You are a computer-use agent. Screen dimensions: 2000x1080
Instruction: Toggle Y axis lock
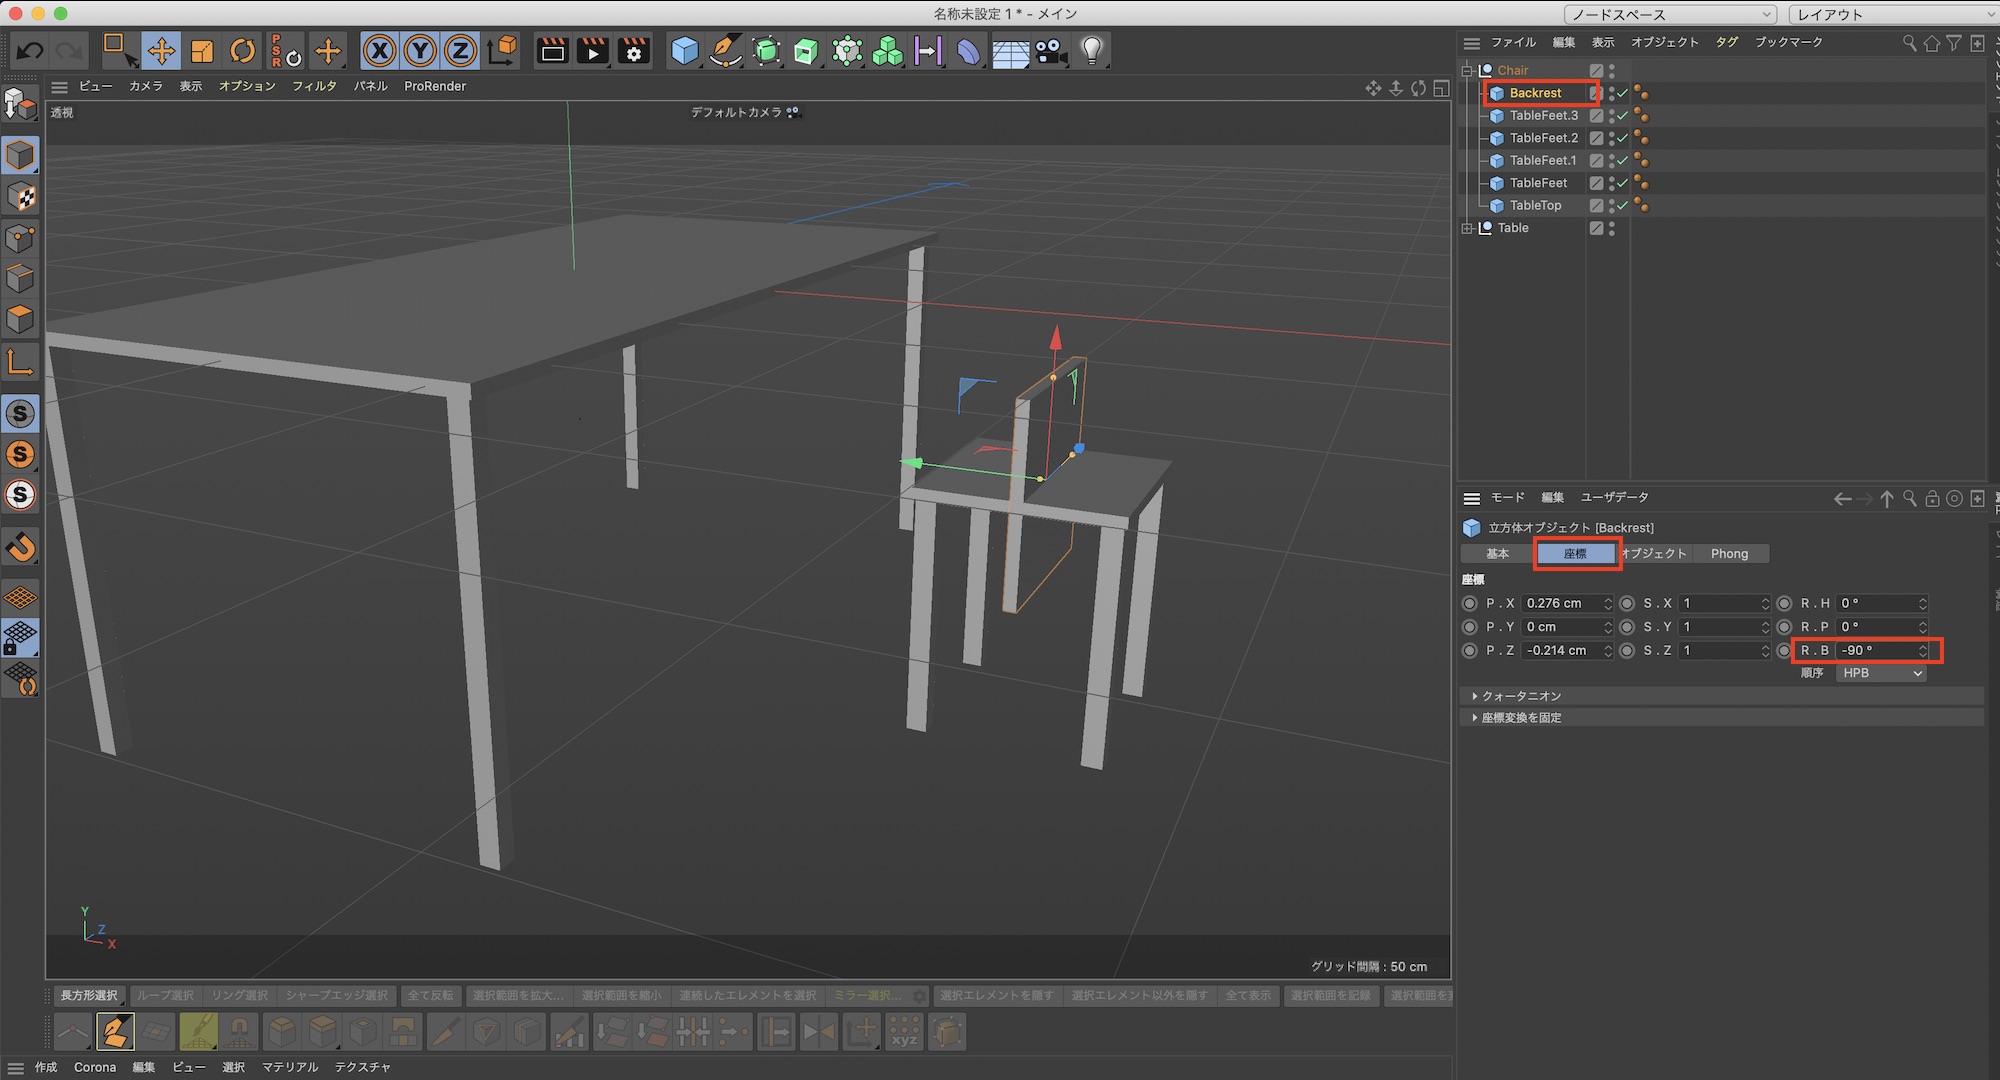420,50
